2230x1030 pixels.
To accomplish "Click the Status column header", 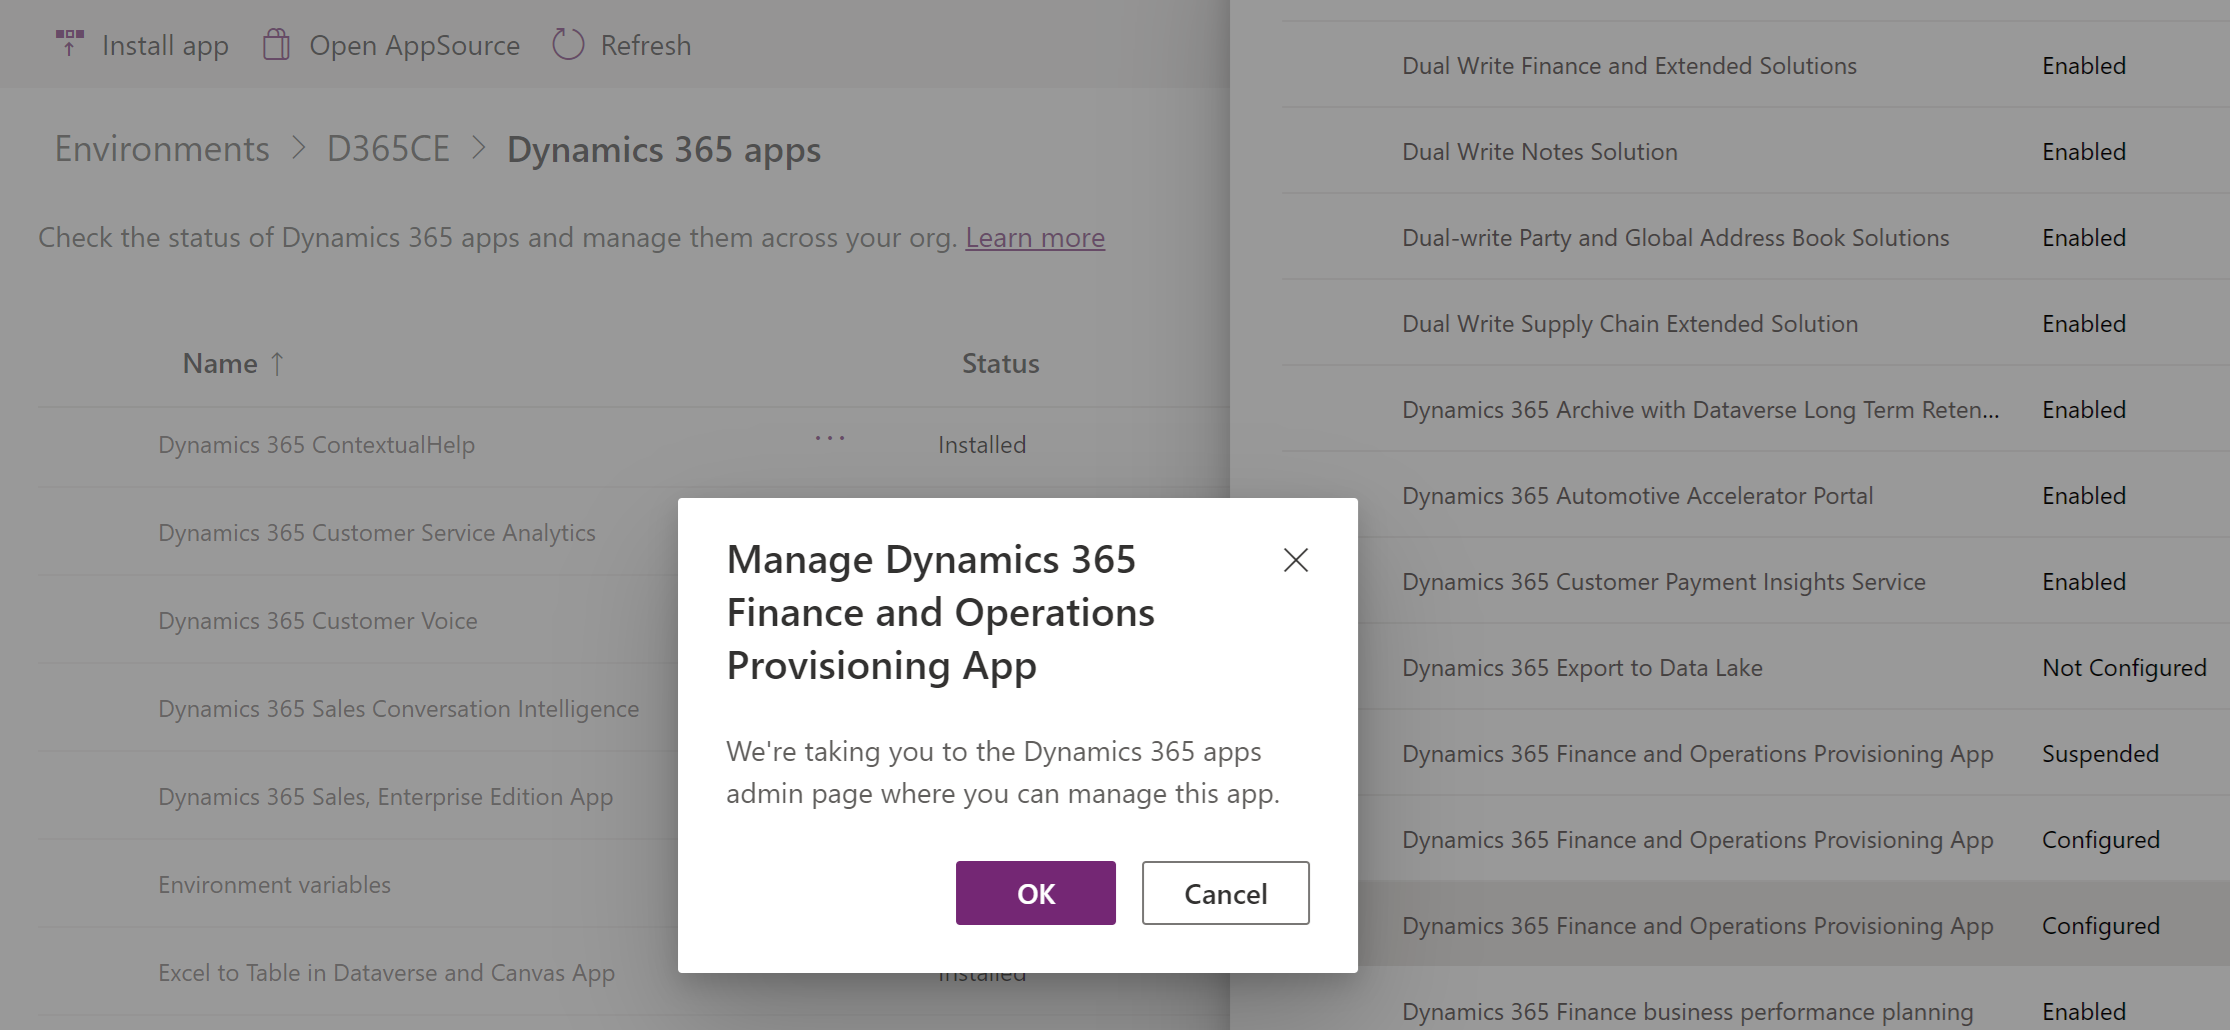I will click(x=1000, y=364).
